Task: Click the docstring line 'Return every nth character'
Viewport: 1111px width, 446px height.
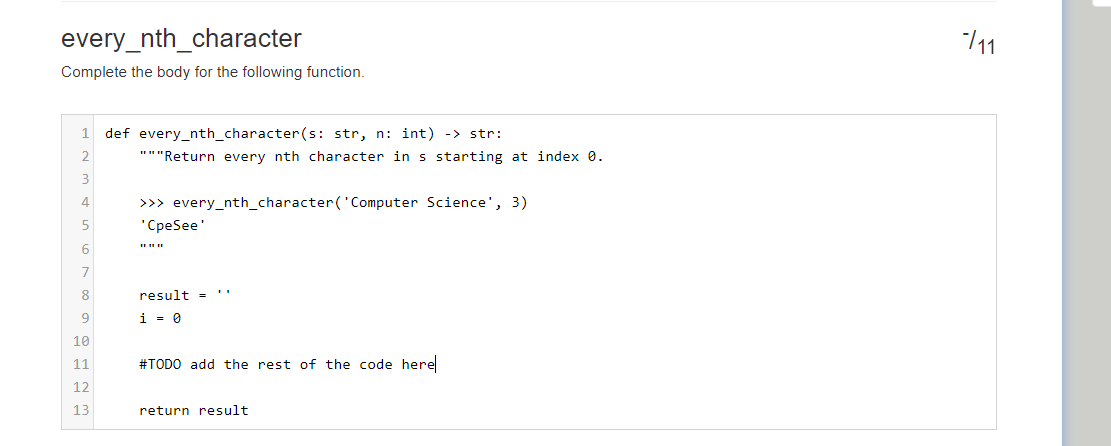Action: 371,157
